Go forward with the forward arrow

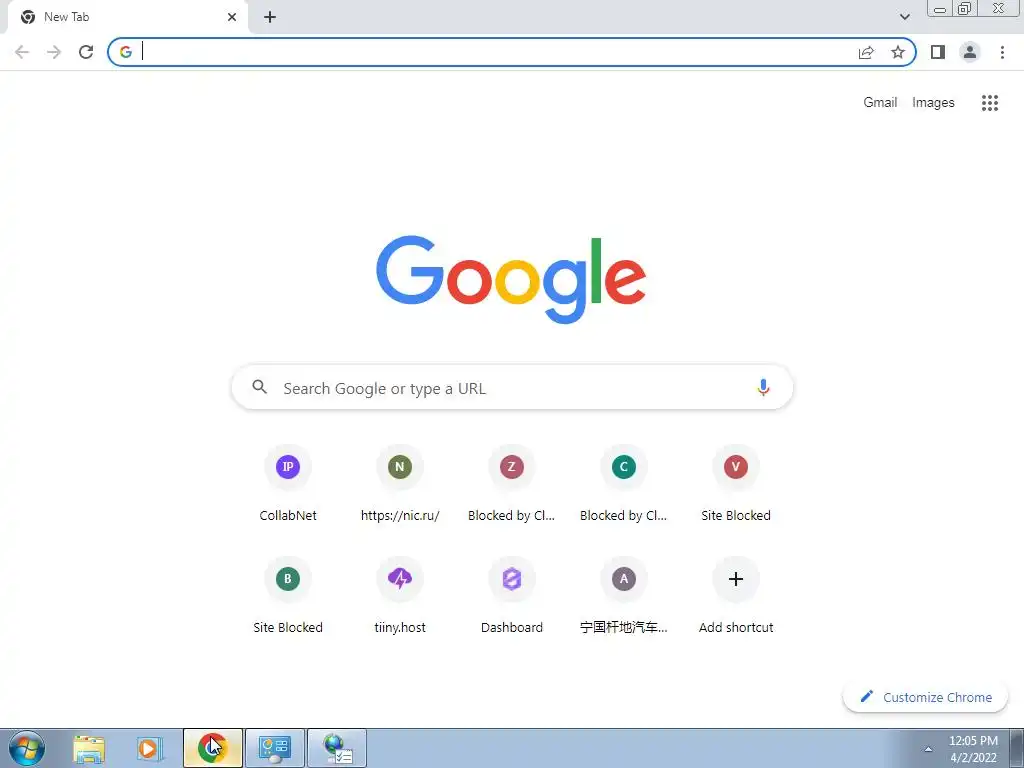point(54,52)
